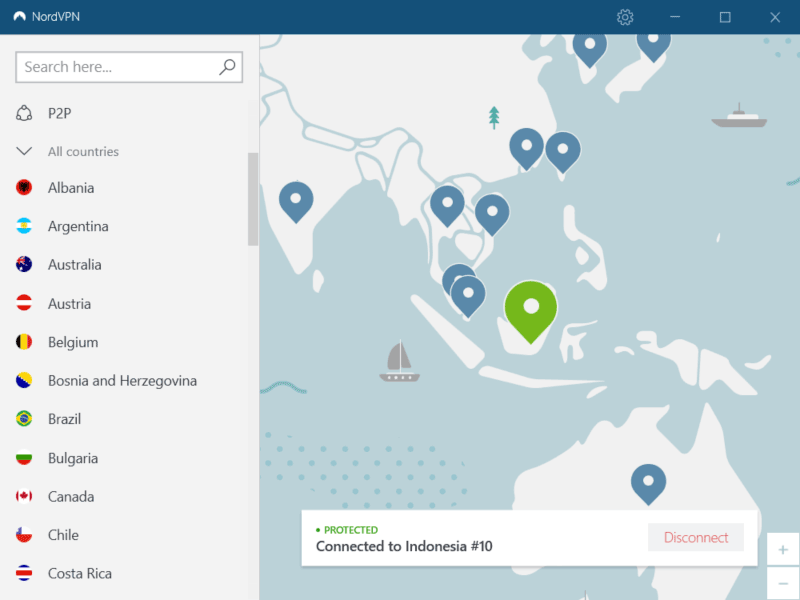Select the Australia pin on the map

[648, 484]
